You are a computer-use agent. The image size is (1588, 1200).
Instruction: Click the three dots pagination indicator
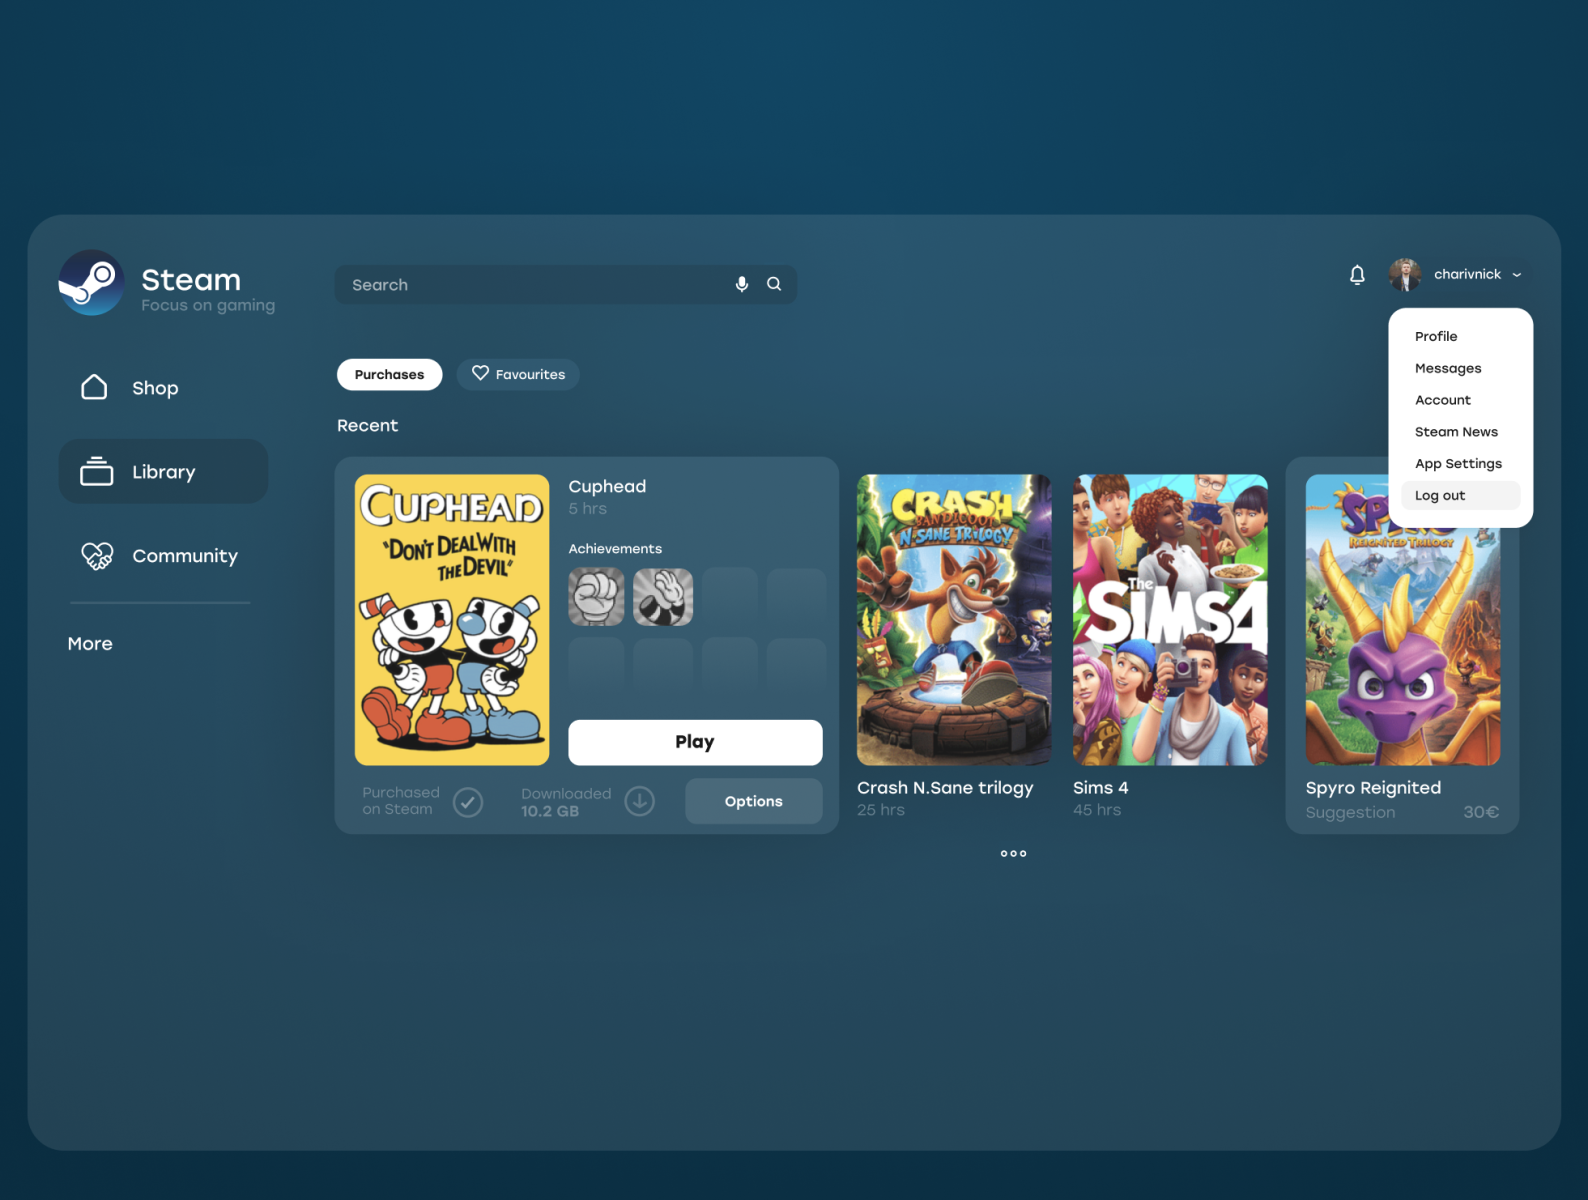coord(1014,853)
